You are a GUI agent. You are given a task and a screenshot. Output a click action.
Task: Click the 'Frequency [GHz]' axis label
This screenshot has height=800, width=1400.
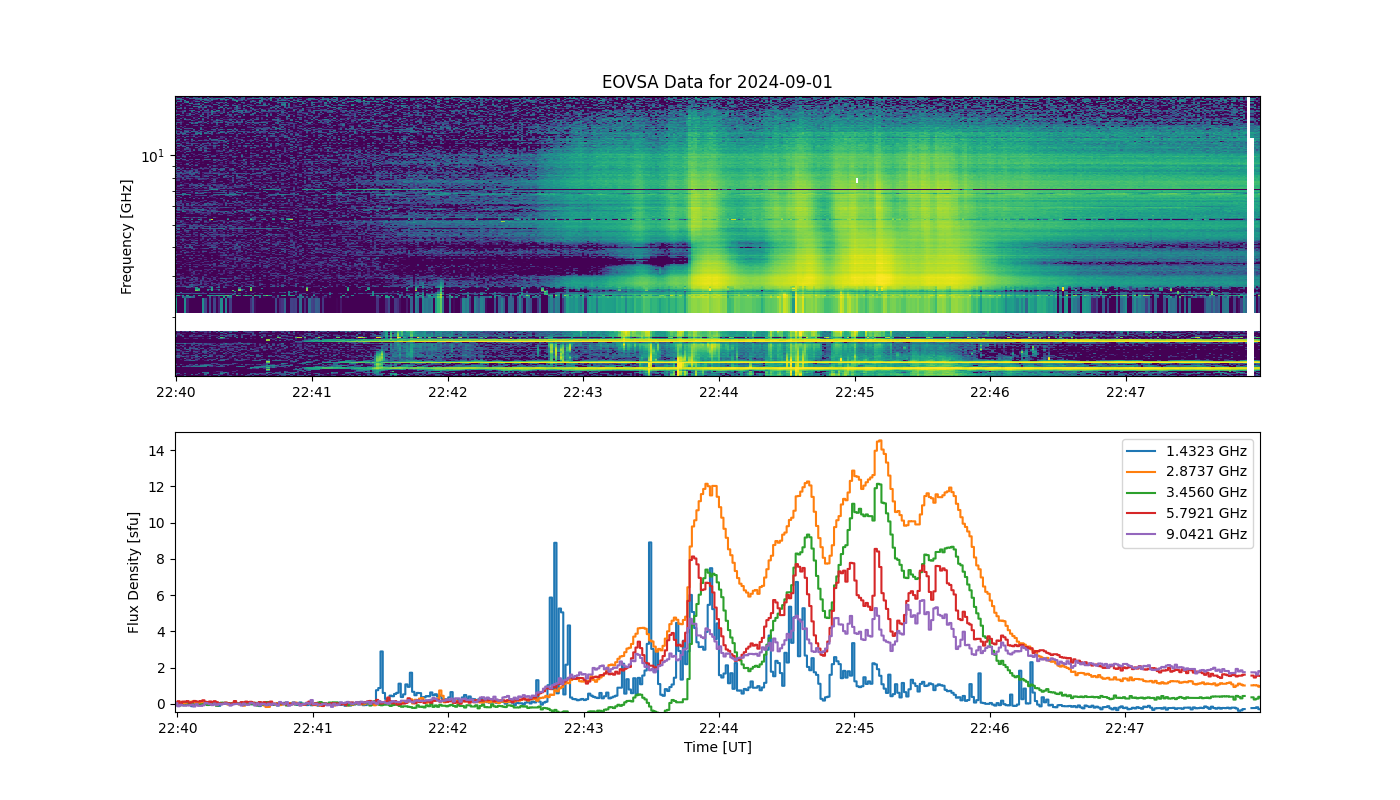point(127,237)
